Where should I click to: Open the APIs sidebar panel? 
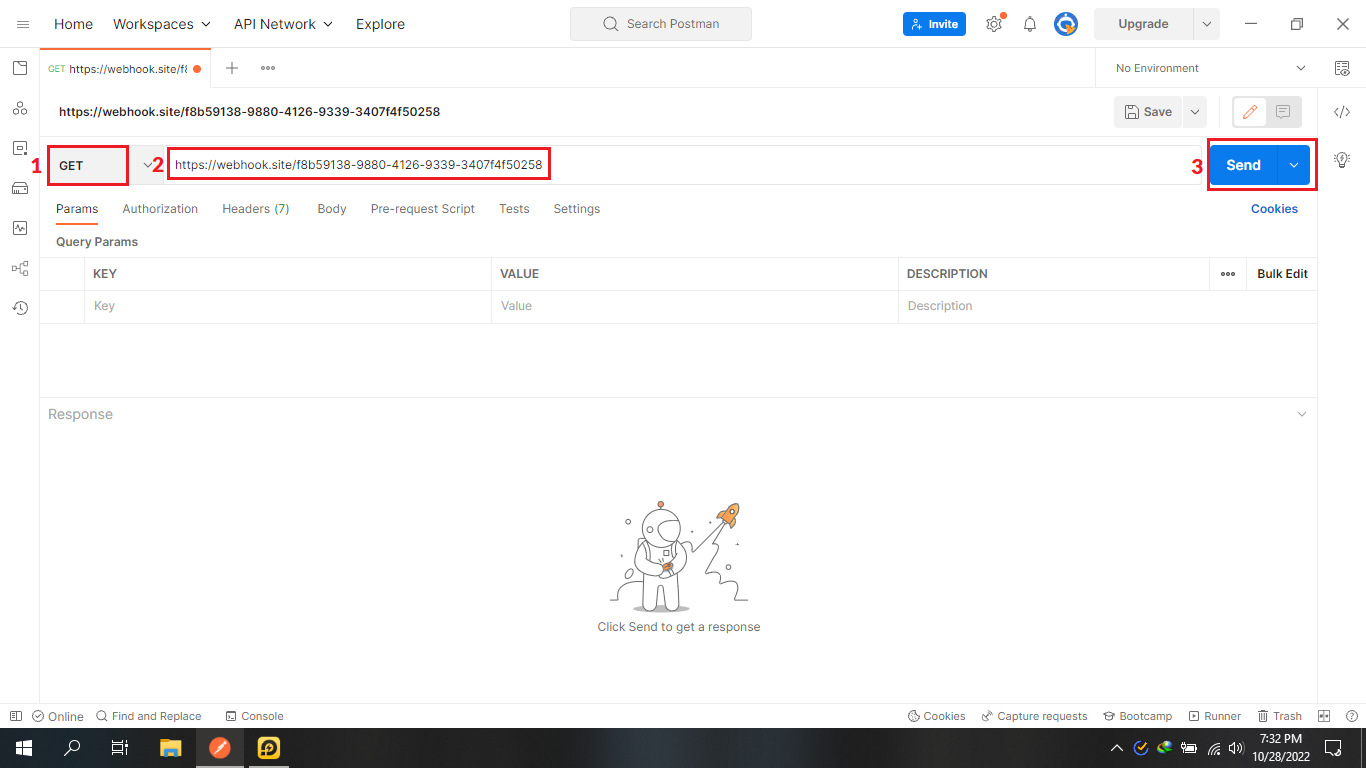click(20, 108)
